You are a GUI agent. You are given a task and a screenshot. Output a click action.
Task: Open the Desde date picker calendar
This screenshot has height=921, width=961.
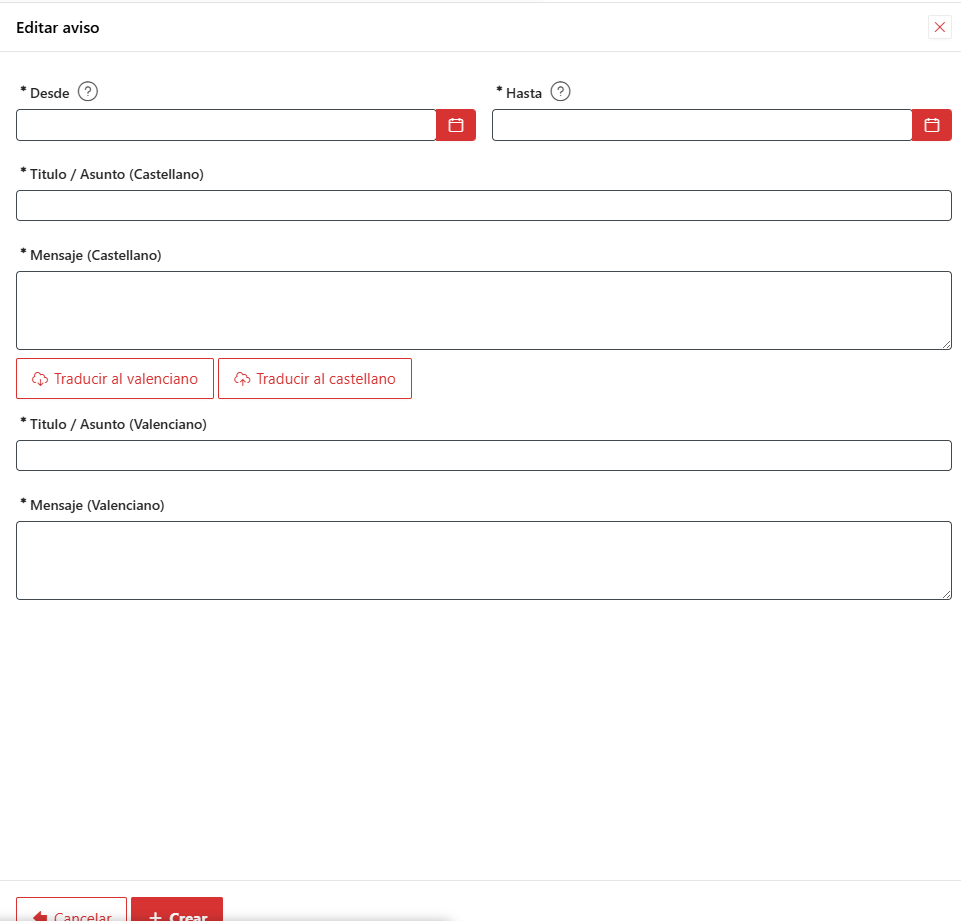[x=455, y=125]
